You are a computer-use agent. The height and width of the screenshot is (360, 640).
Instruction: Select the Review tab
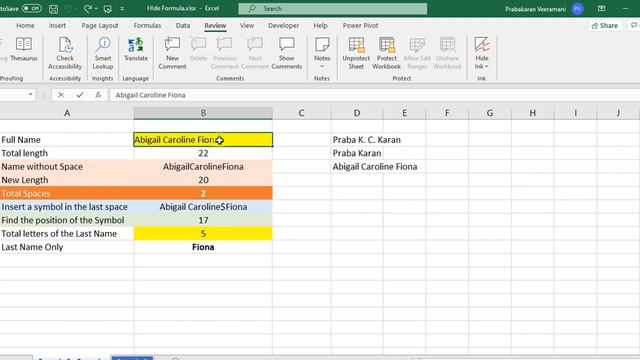point(215,25)
